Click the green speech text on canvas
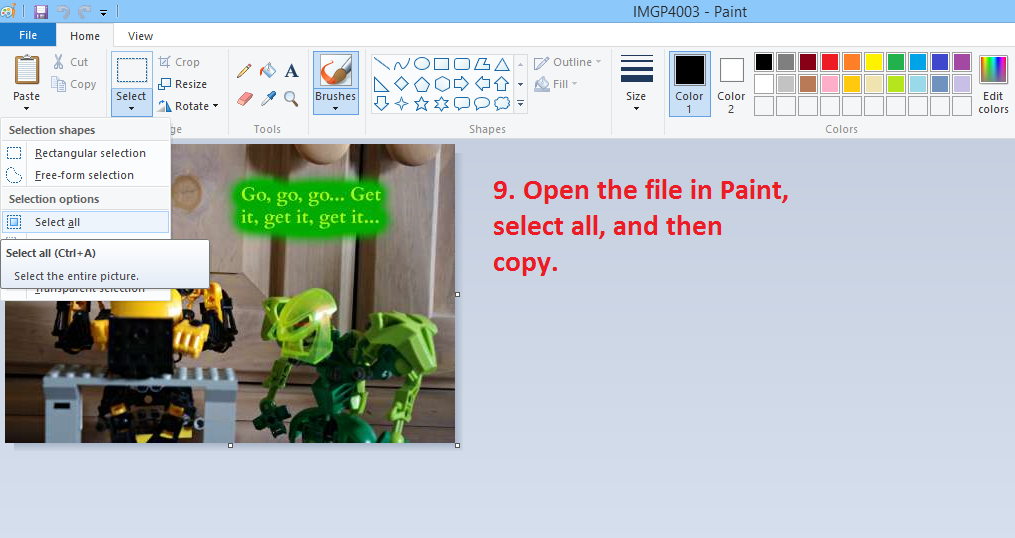 [311, 205]
